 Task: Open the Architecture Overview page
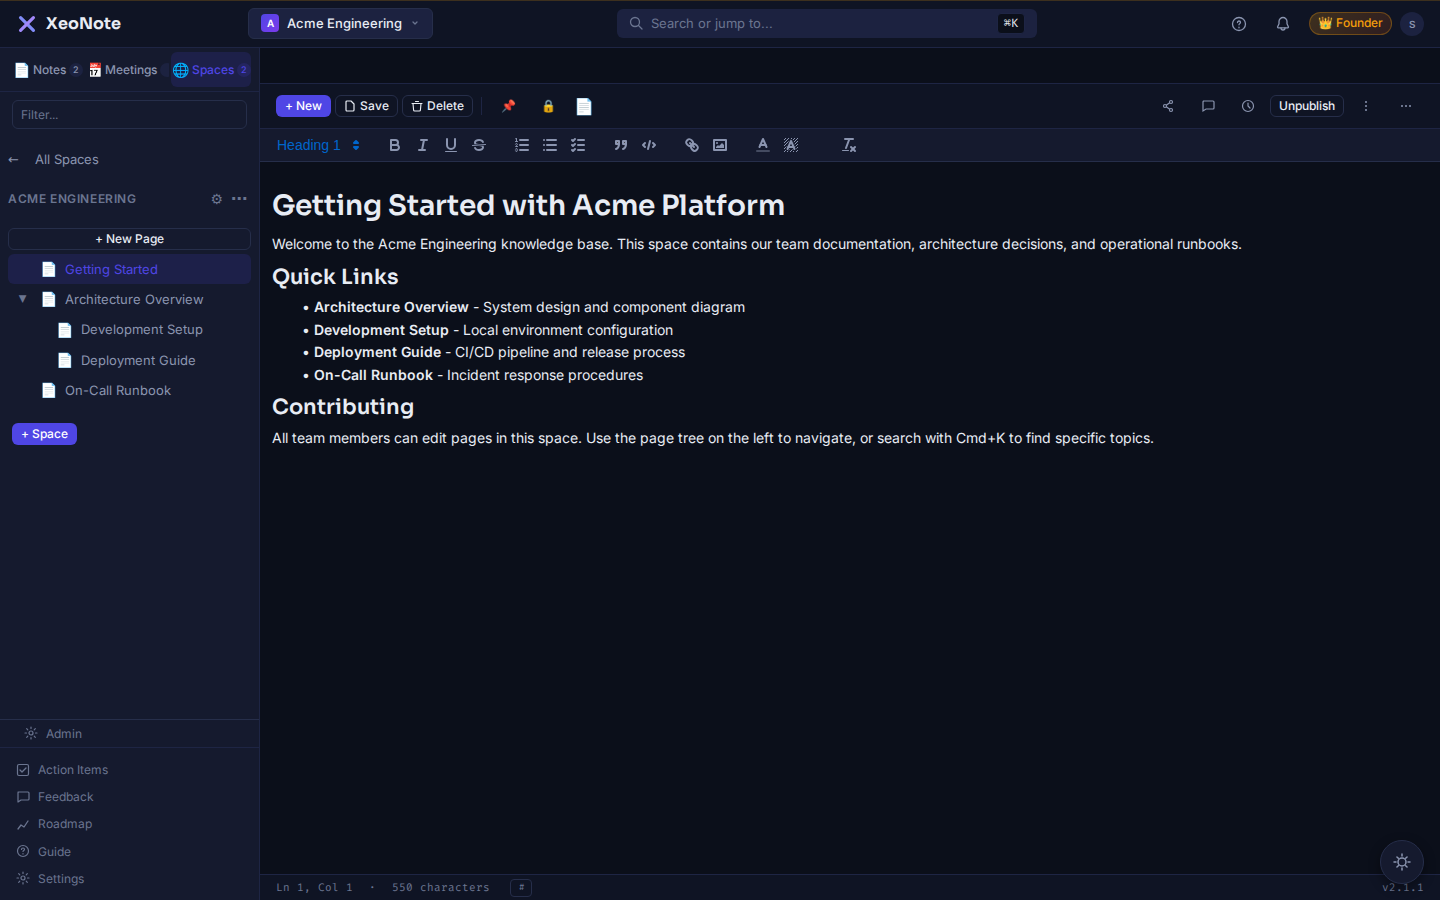(x=134, y=299)
